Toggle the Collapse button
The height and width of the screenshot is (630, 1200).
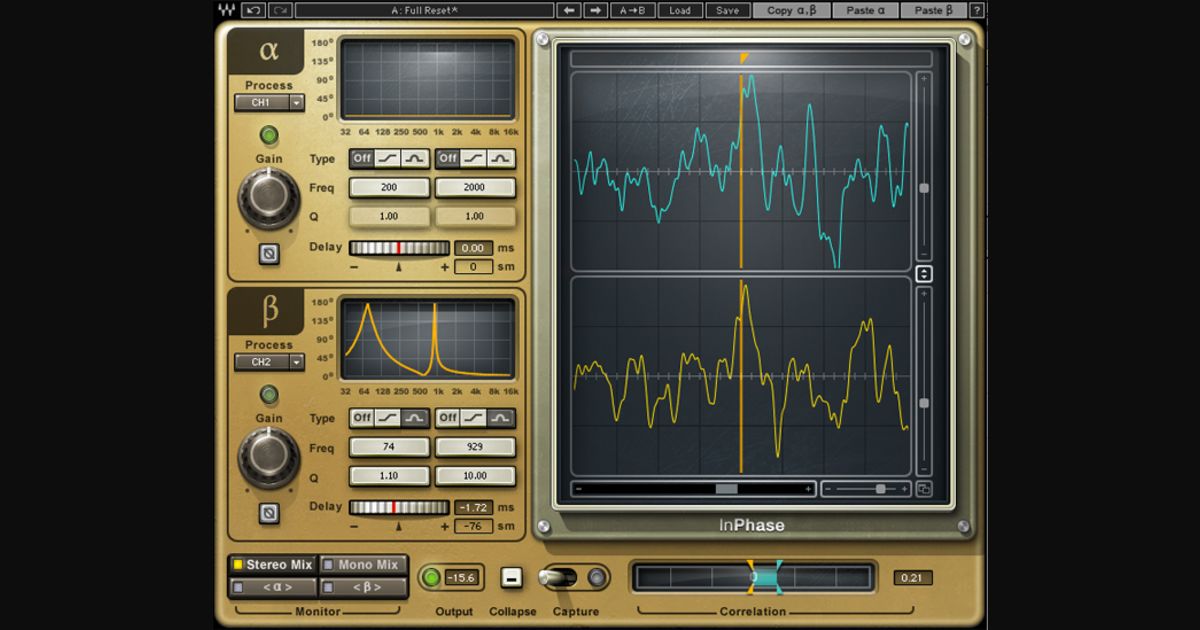coord(513,577)
